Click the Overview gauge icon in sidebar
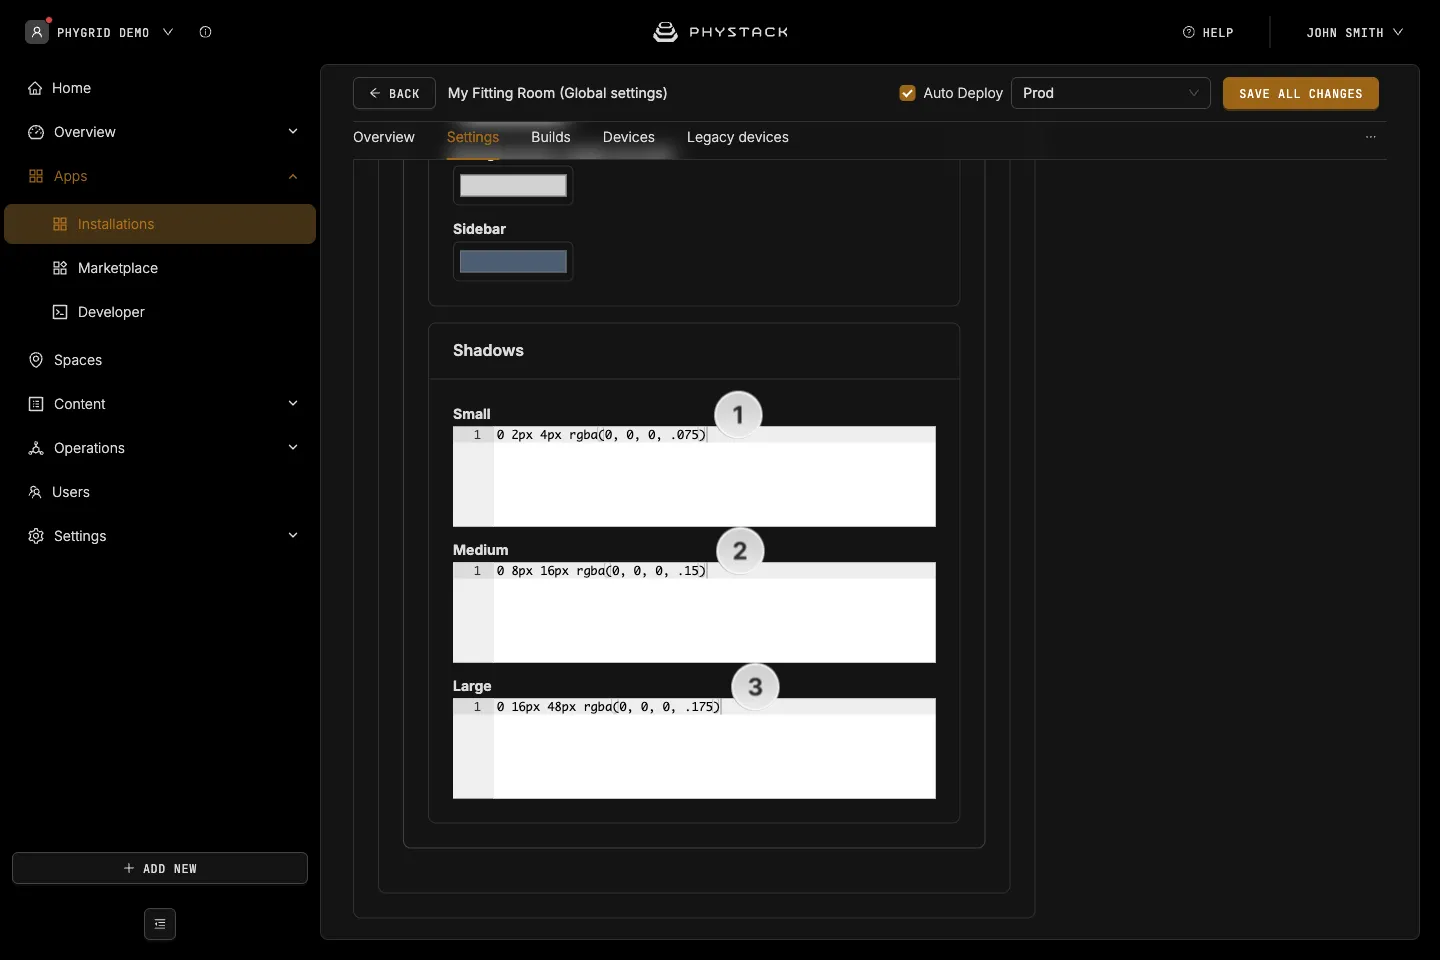 point(36,132)
